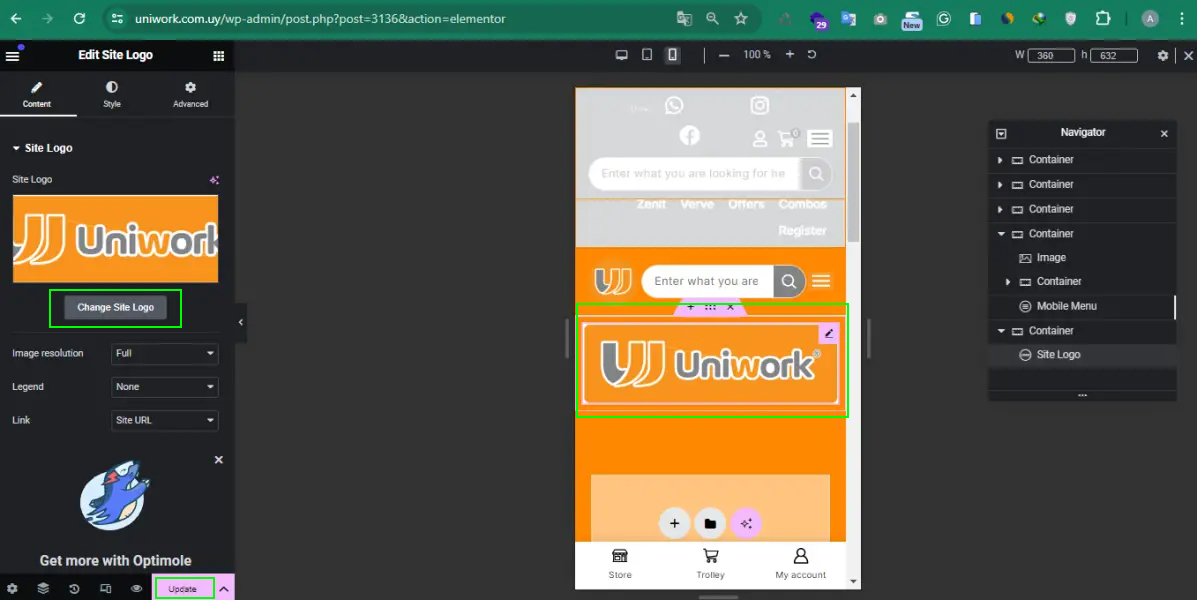Dock the Navigator panel
This screenshot has width=1197, height=600.
coord(1002,134)
